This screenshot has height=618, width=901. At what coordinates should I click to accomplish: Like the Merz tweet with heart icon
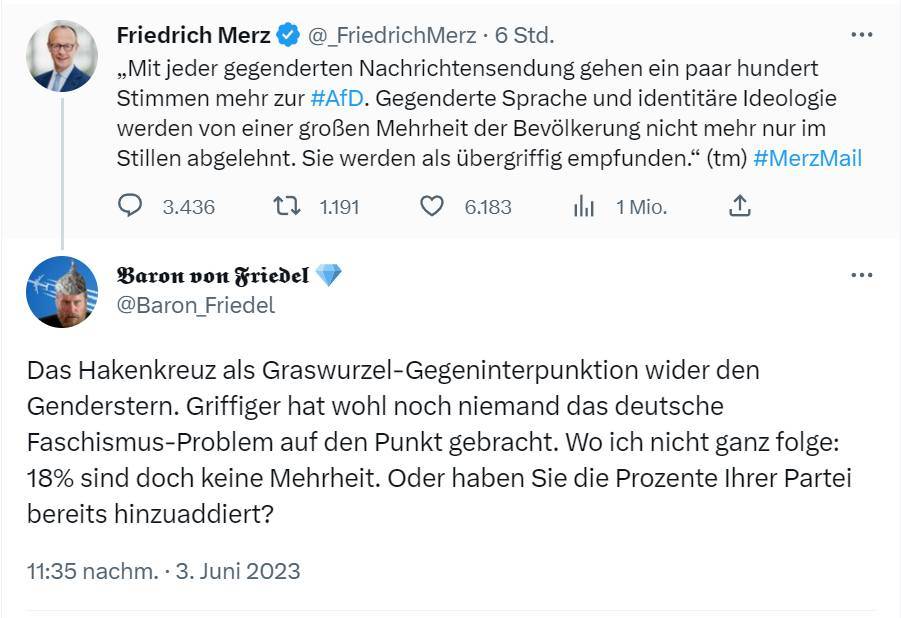[432, 206]
